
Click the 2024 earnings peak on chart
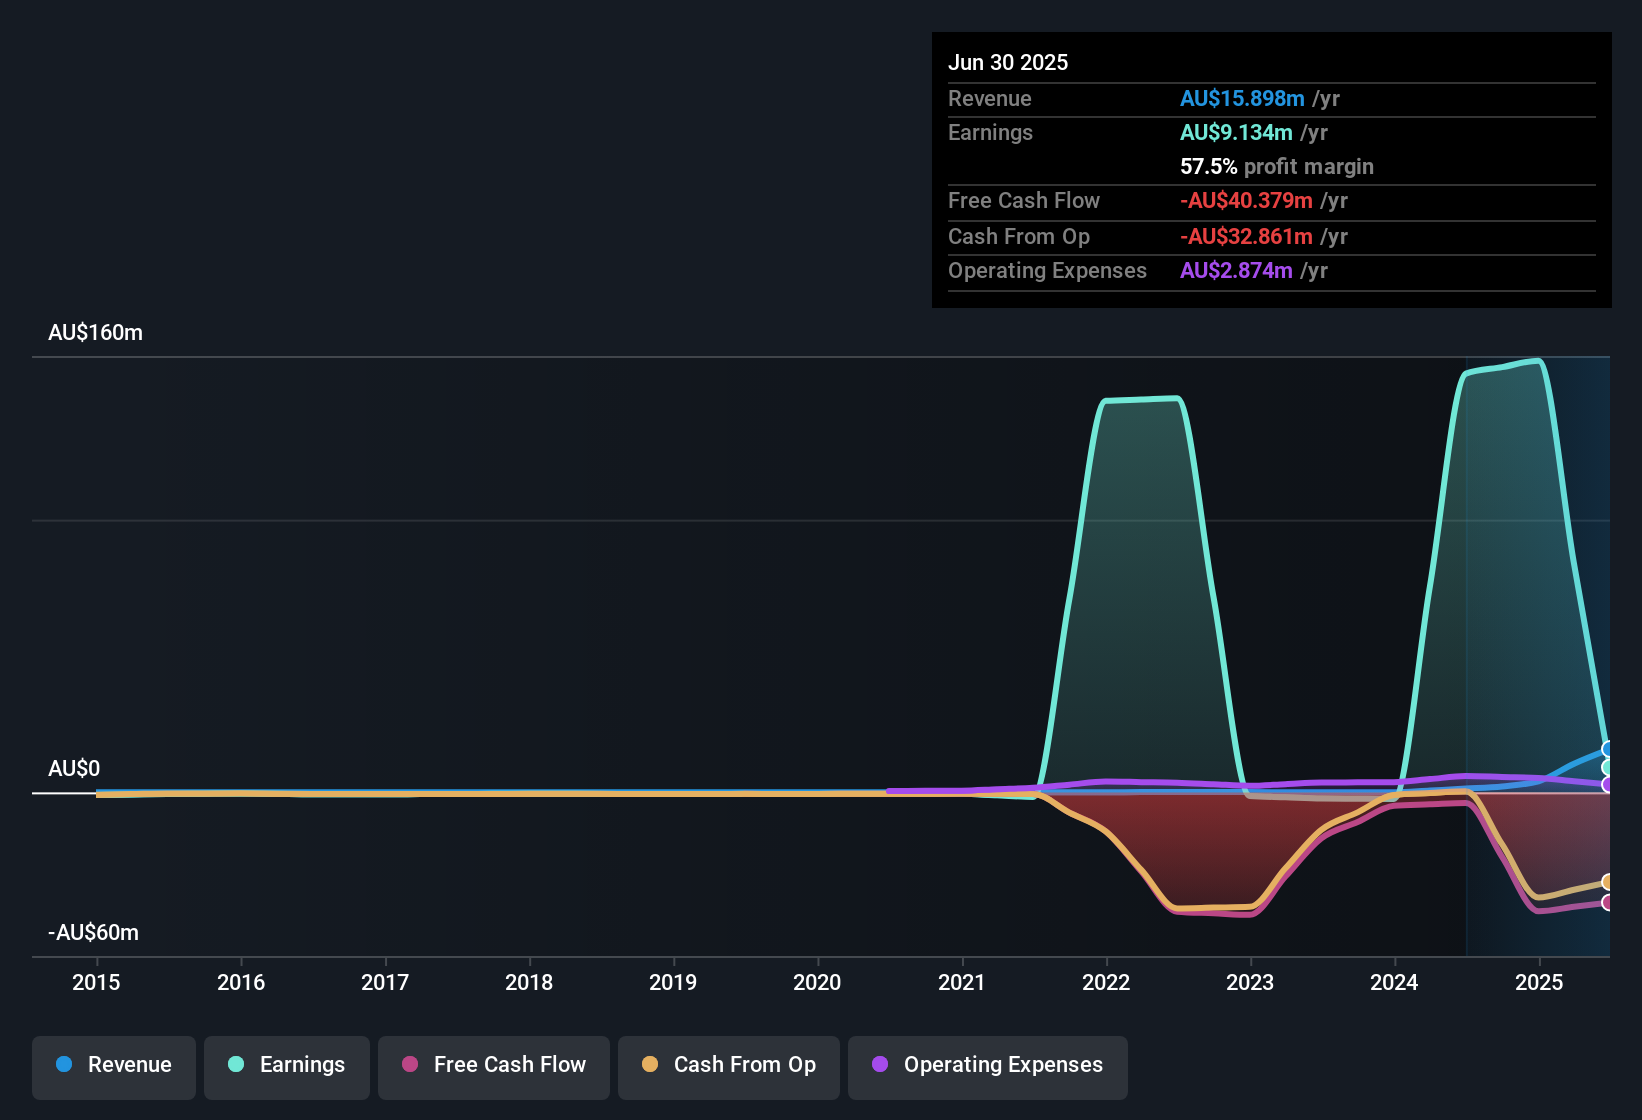click(x=1537, y=360)
